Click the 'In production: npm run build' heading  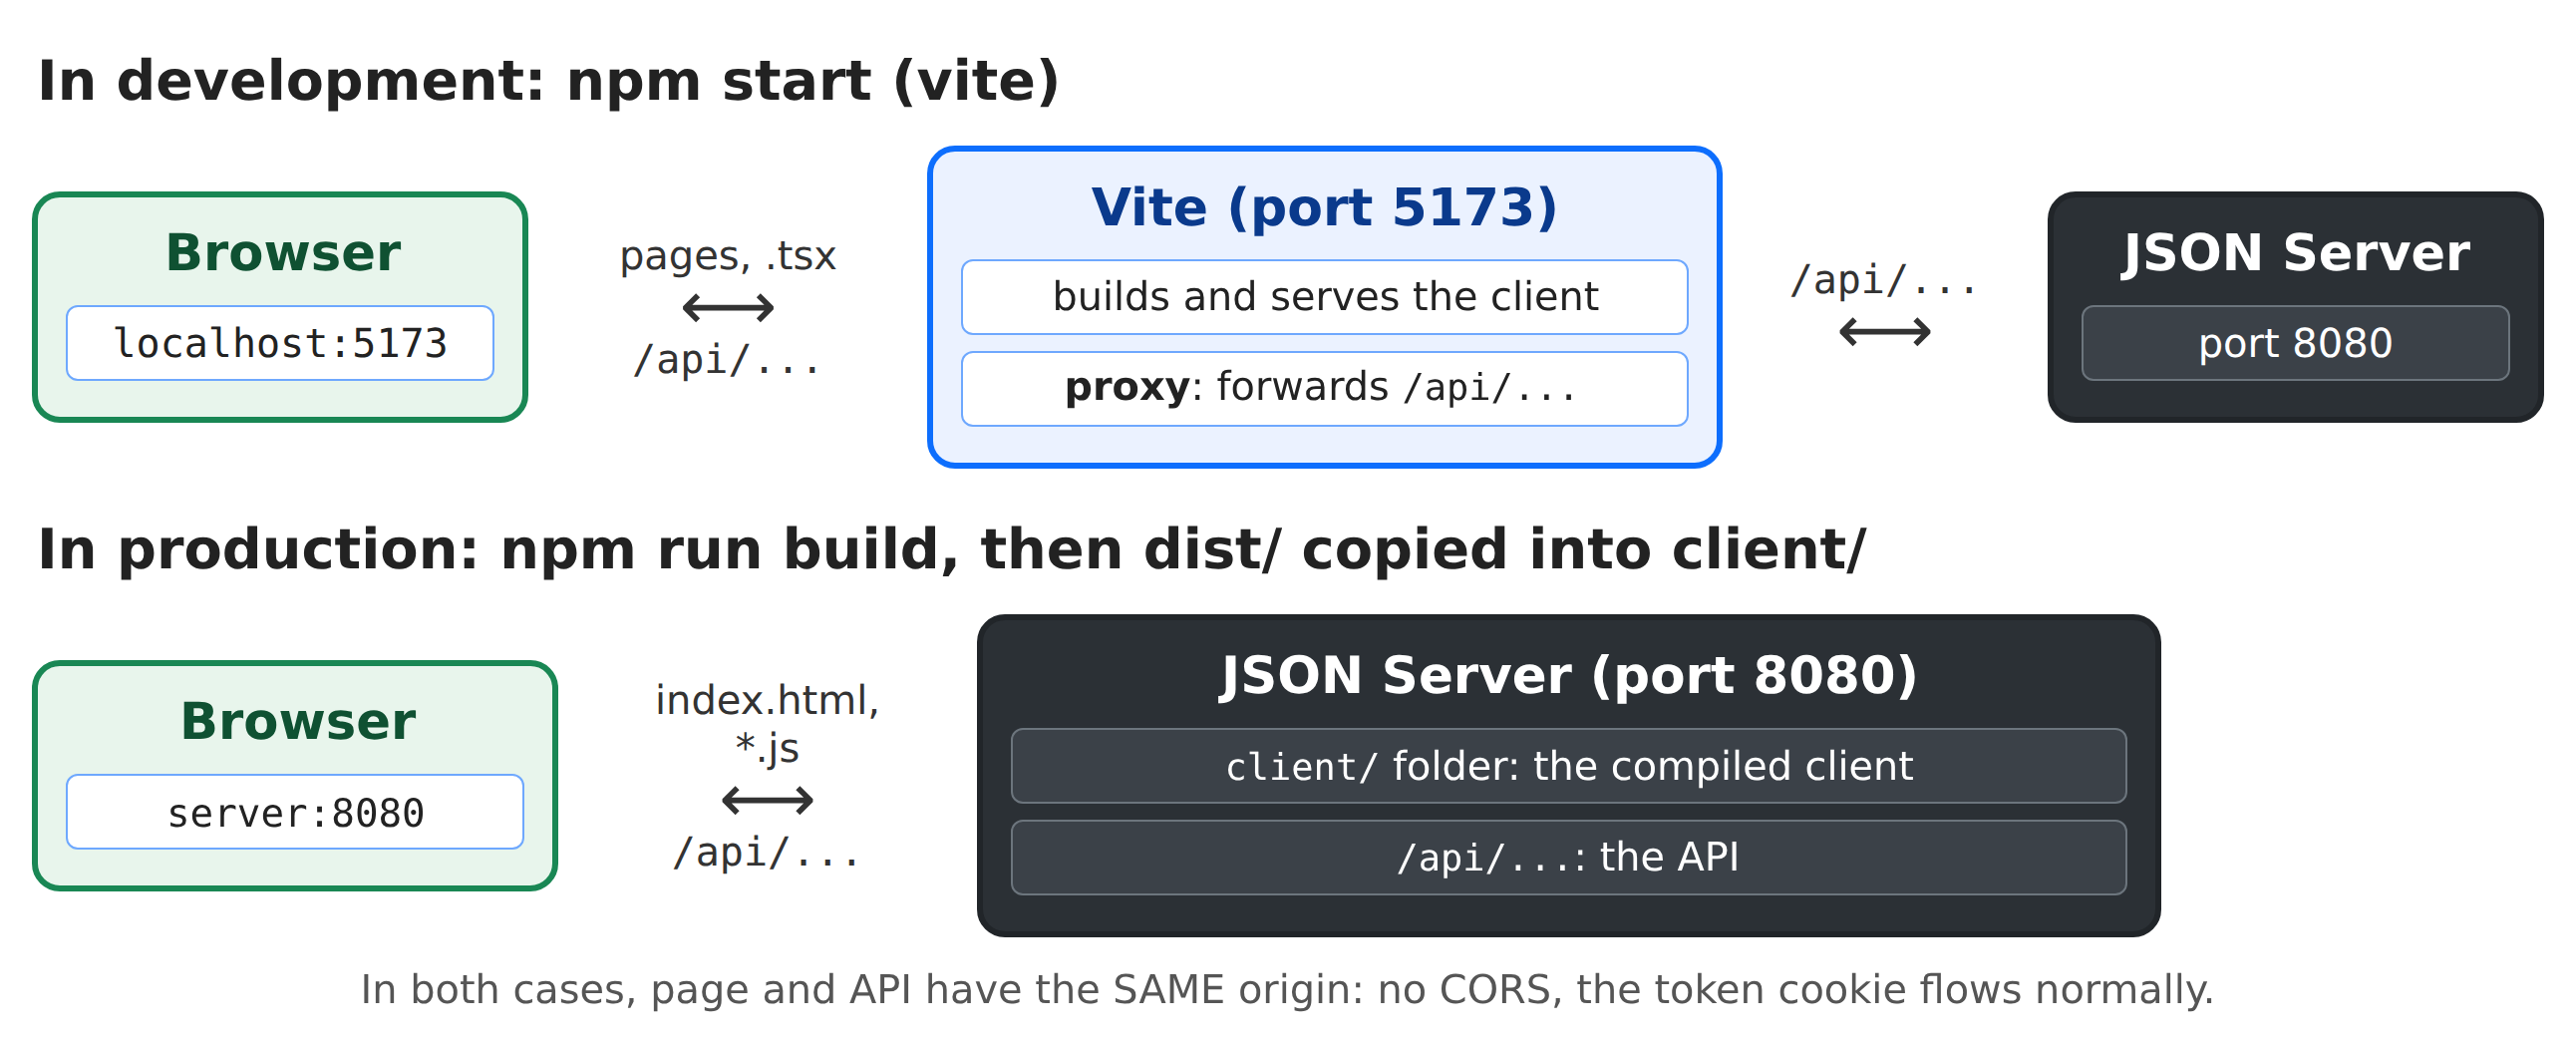pyautogui.click(x=951, y=550)
